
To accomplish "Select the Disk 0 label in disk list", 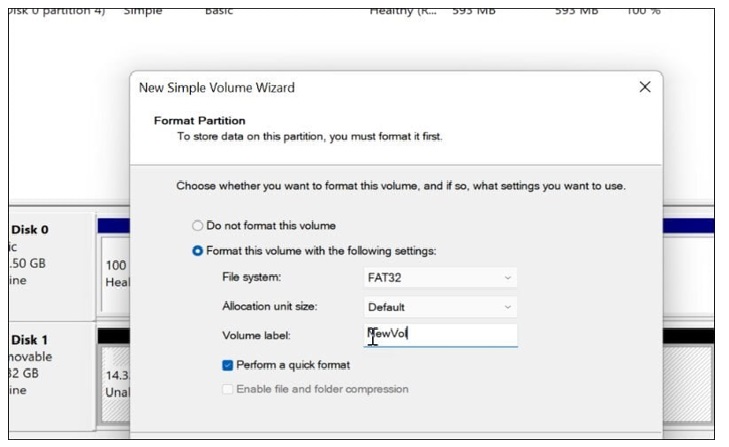I will [x=30, y=230].
